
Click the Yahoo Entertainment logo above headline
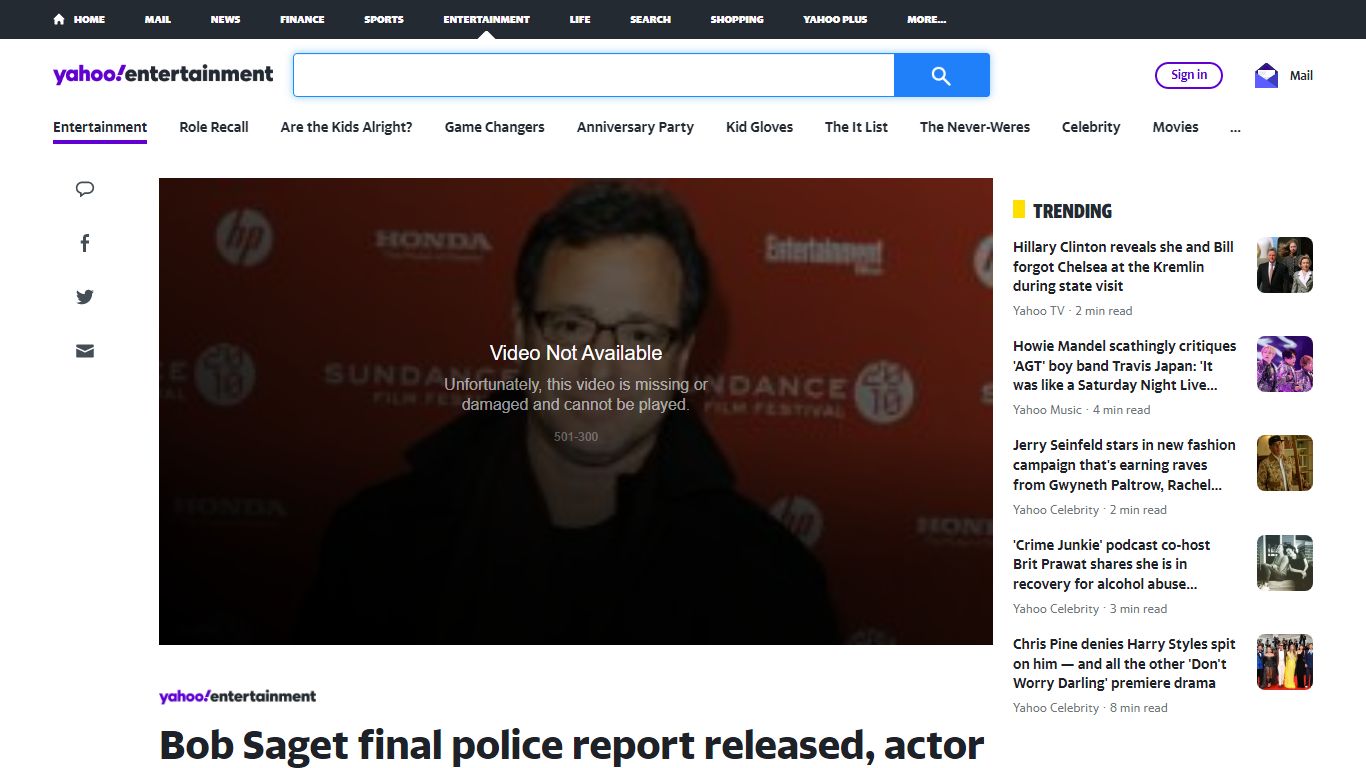[x=238, y=696]
